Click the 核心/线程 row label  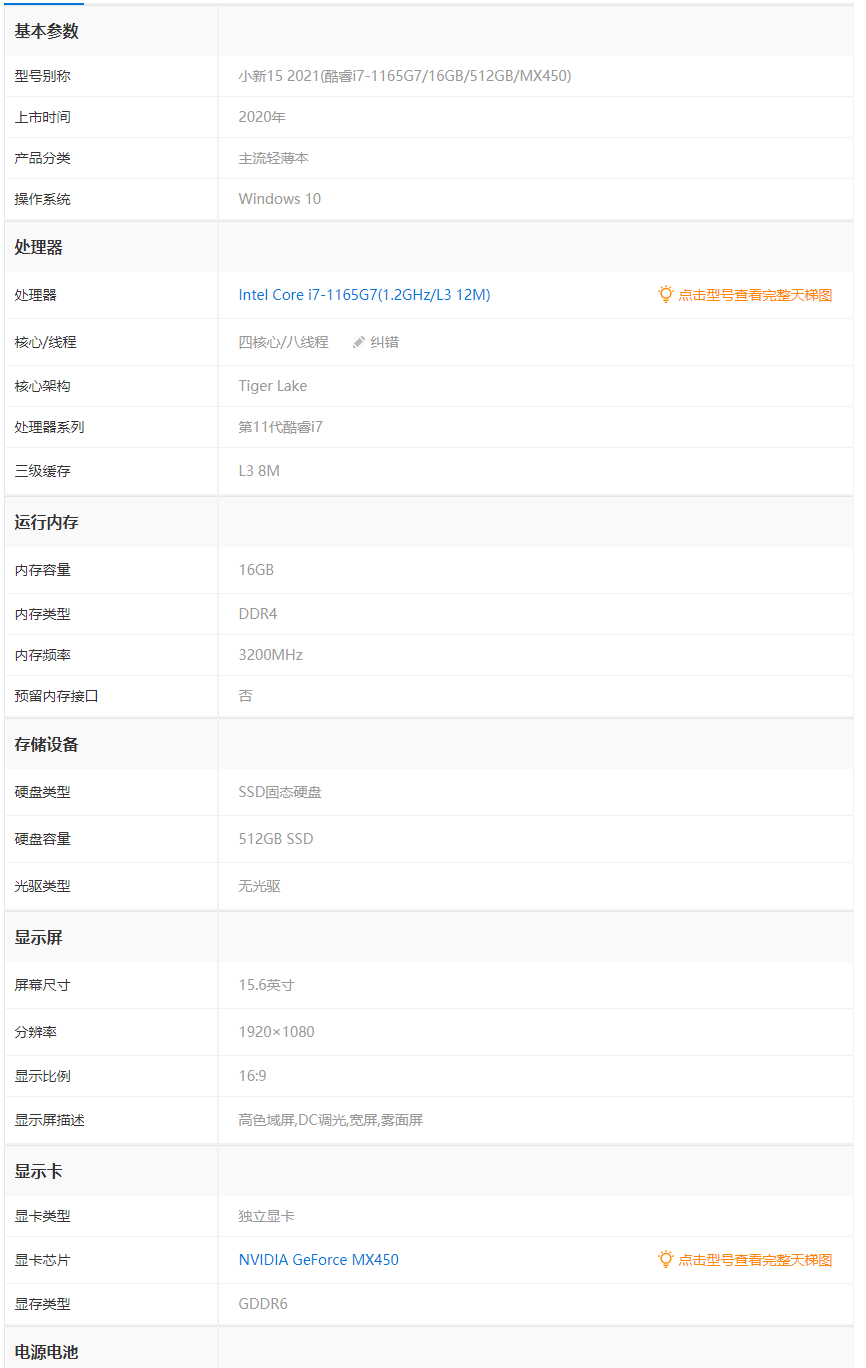(45, 342)
